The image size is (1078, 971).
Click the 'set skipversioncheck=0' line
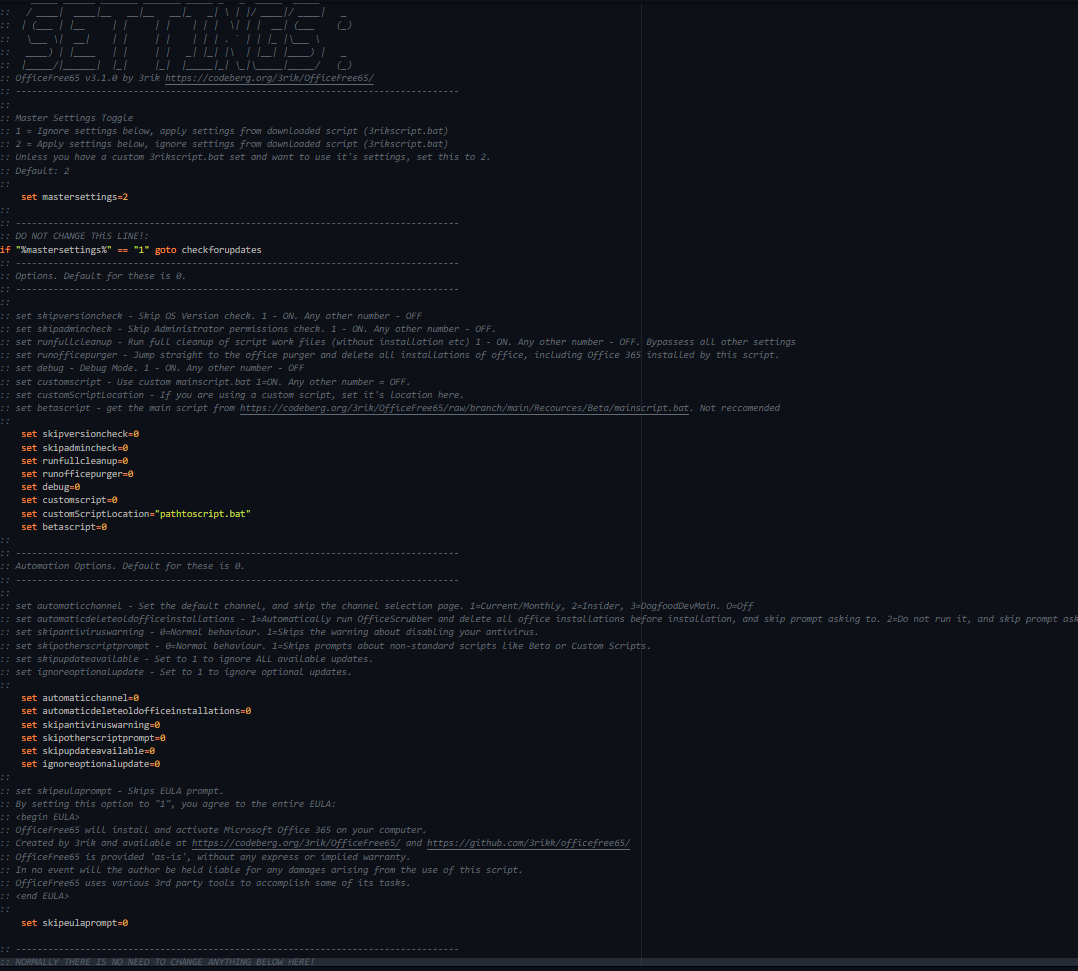coord(80,434)
